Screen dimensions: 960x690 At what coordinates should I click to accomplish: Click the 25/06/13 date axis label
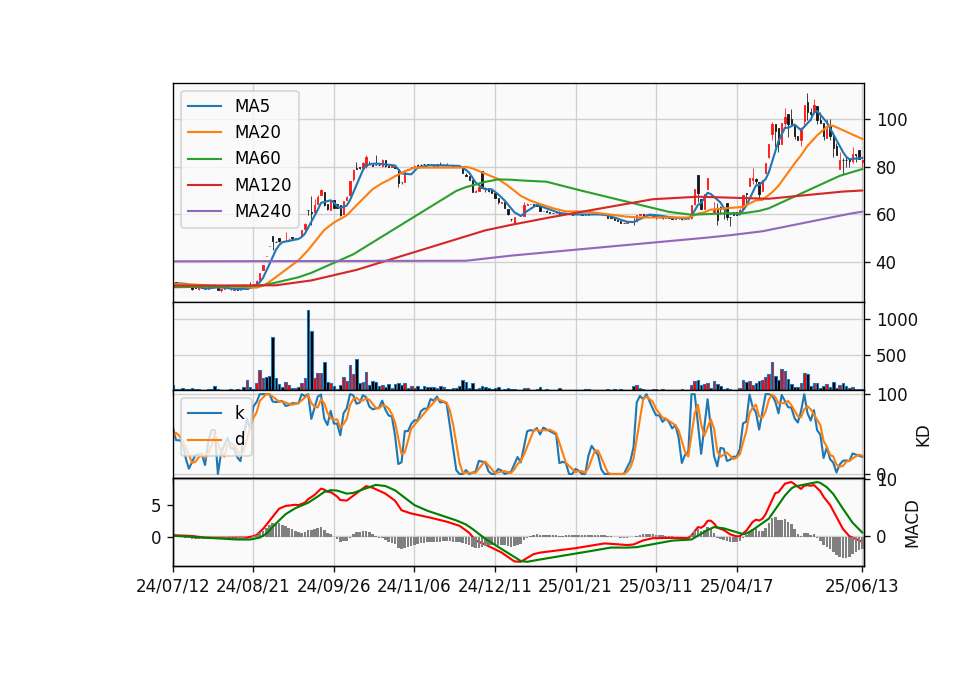tap(861, 586)
